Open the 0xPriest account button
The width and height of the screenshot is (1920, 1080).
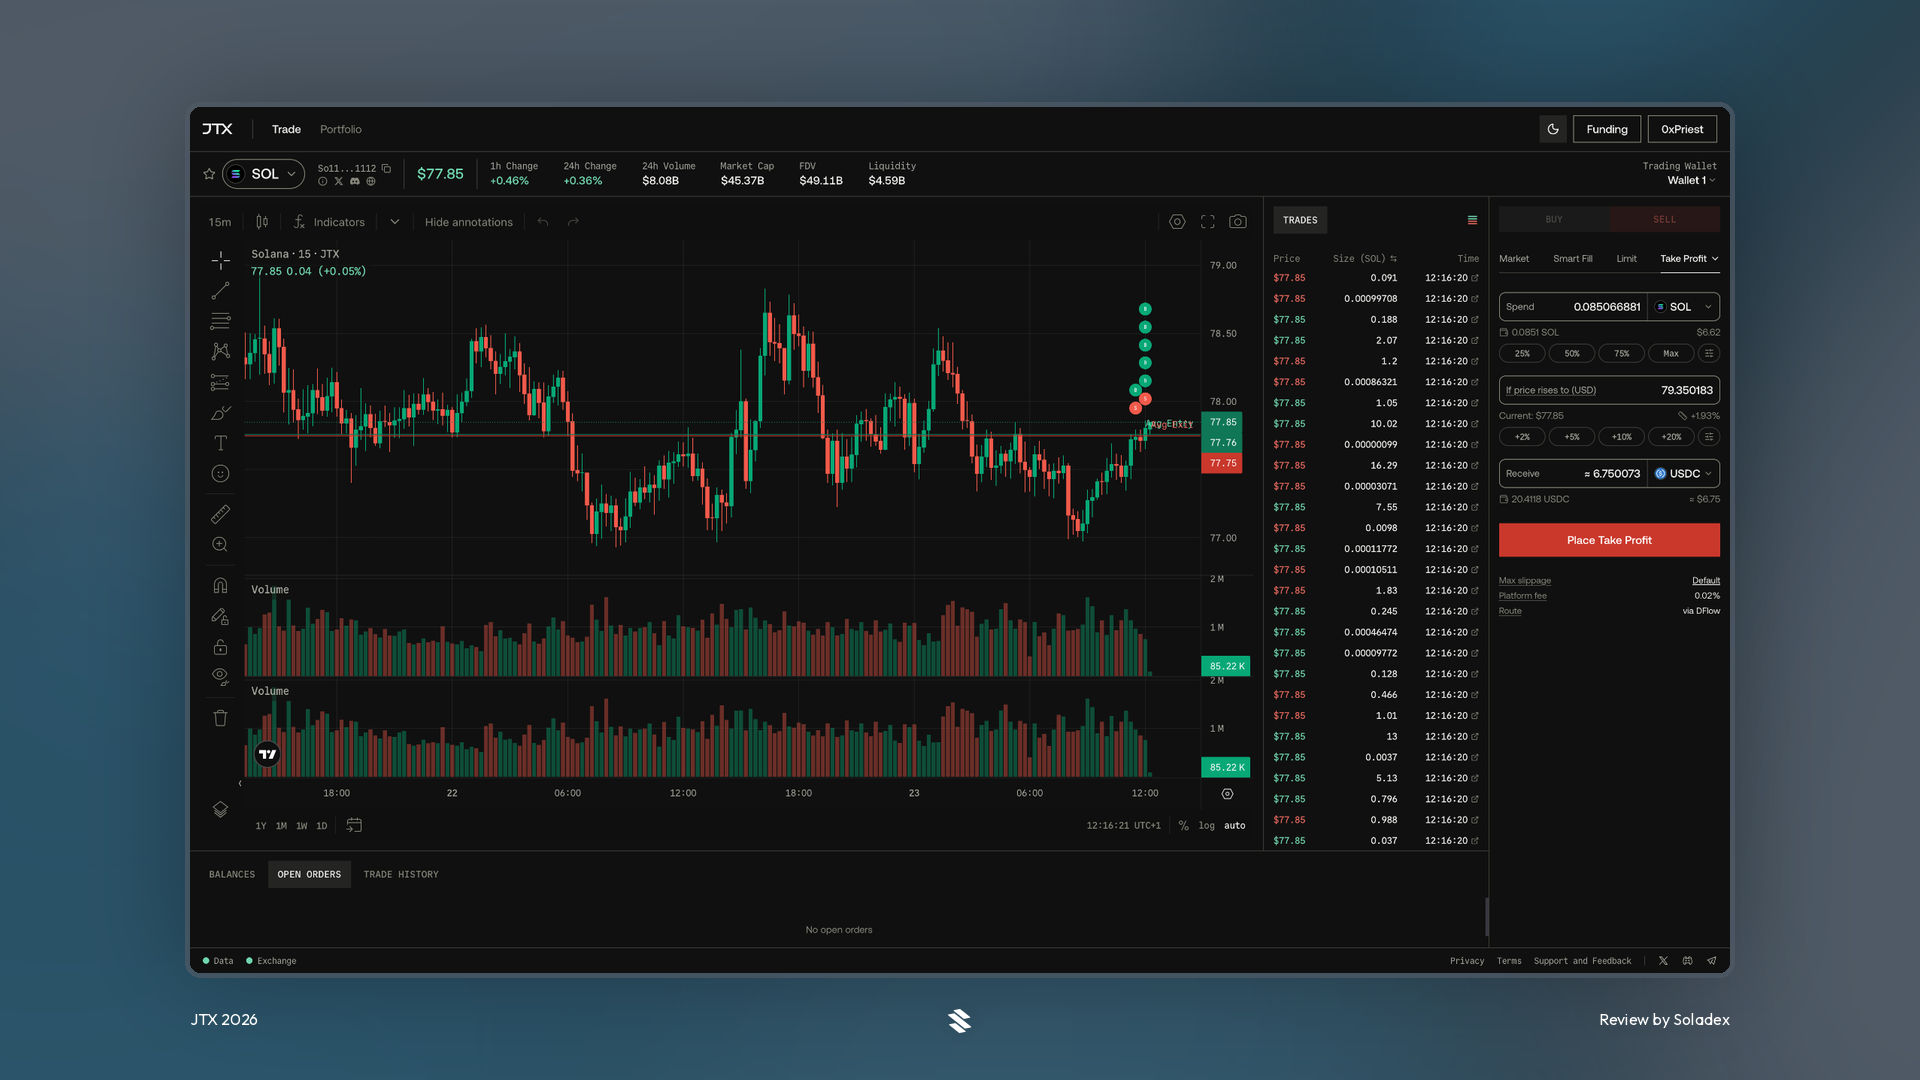(x=1682, y=129)
